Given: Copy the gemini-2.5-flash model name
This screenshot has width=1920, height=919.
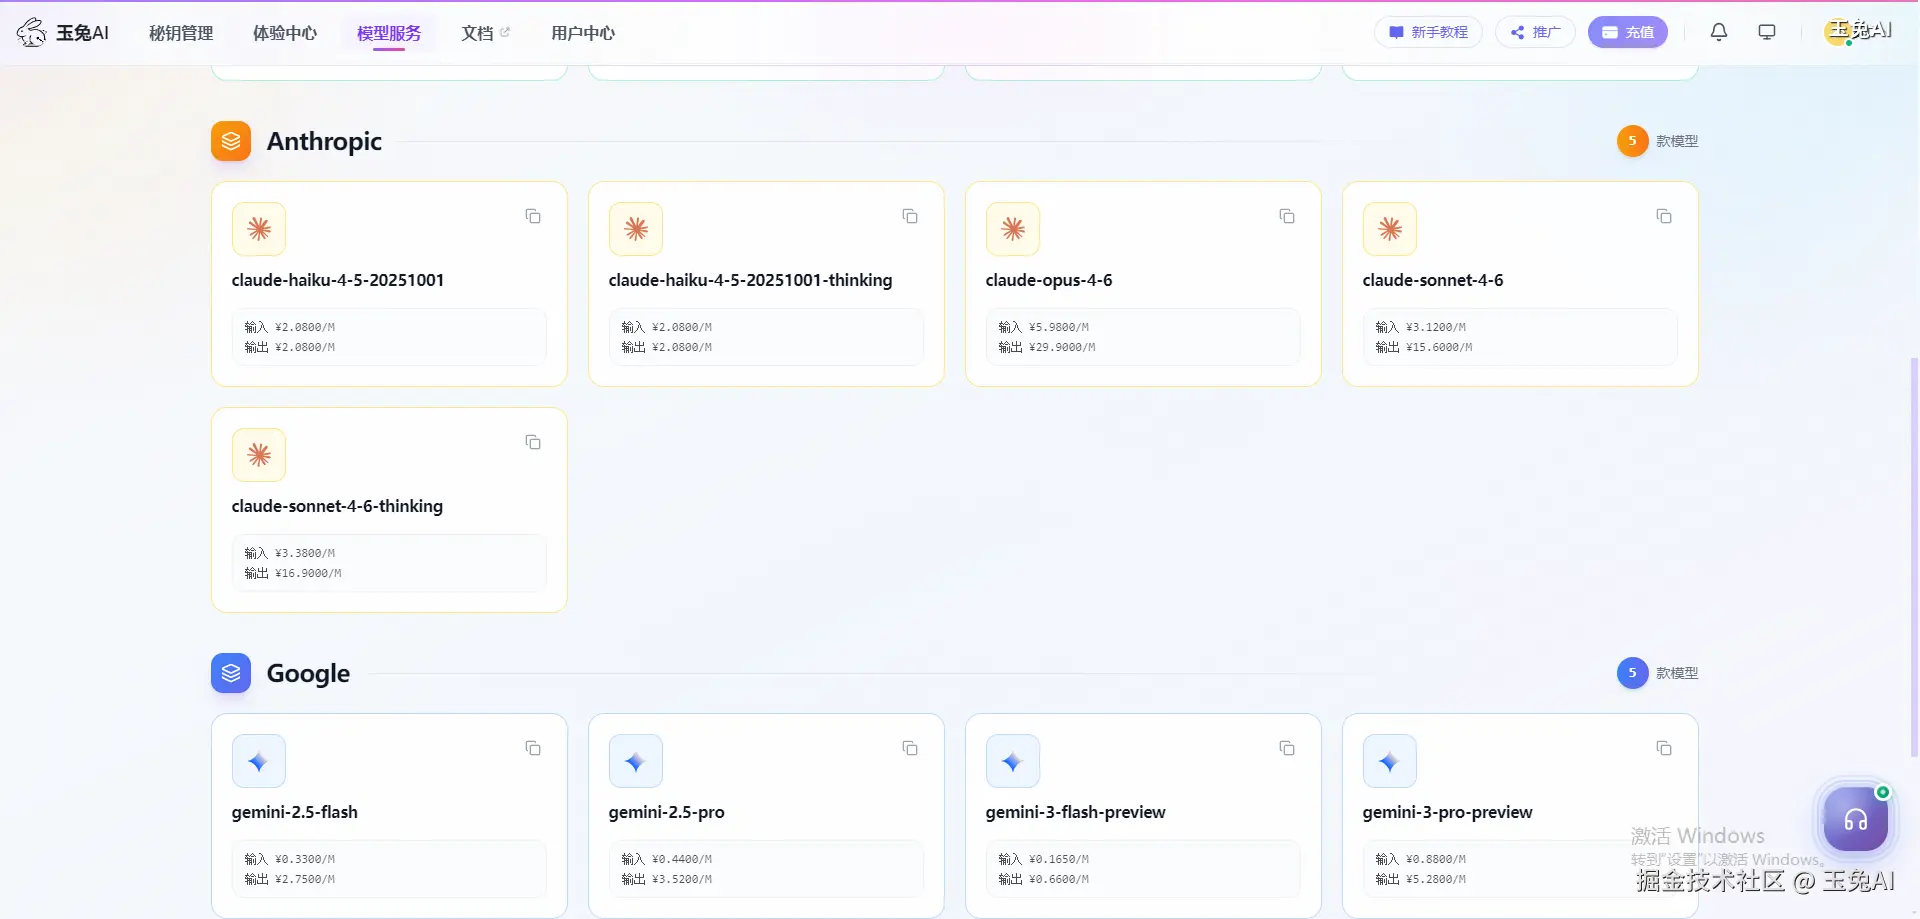Looking at the screenshot, I should [x=533, y=748].
